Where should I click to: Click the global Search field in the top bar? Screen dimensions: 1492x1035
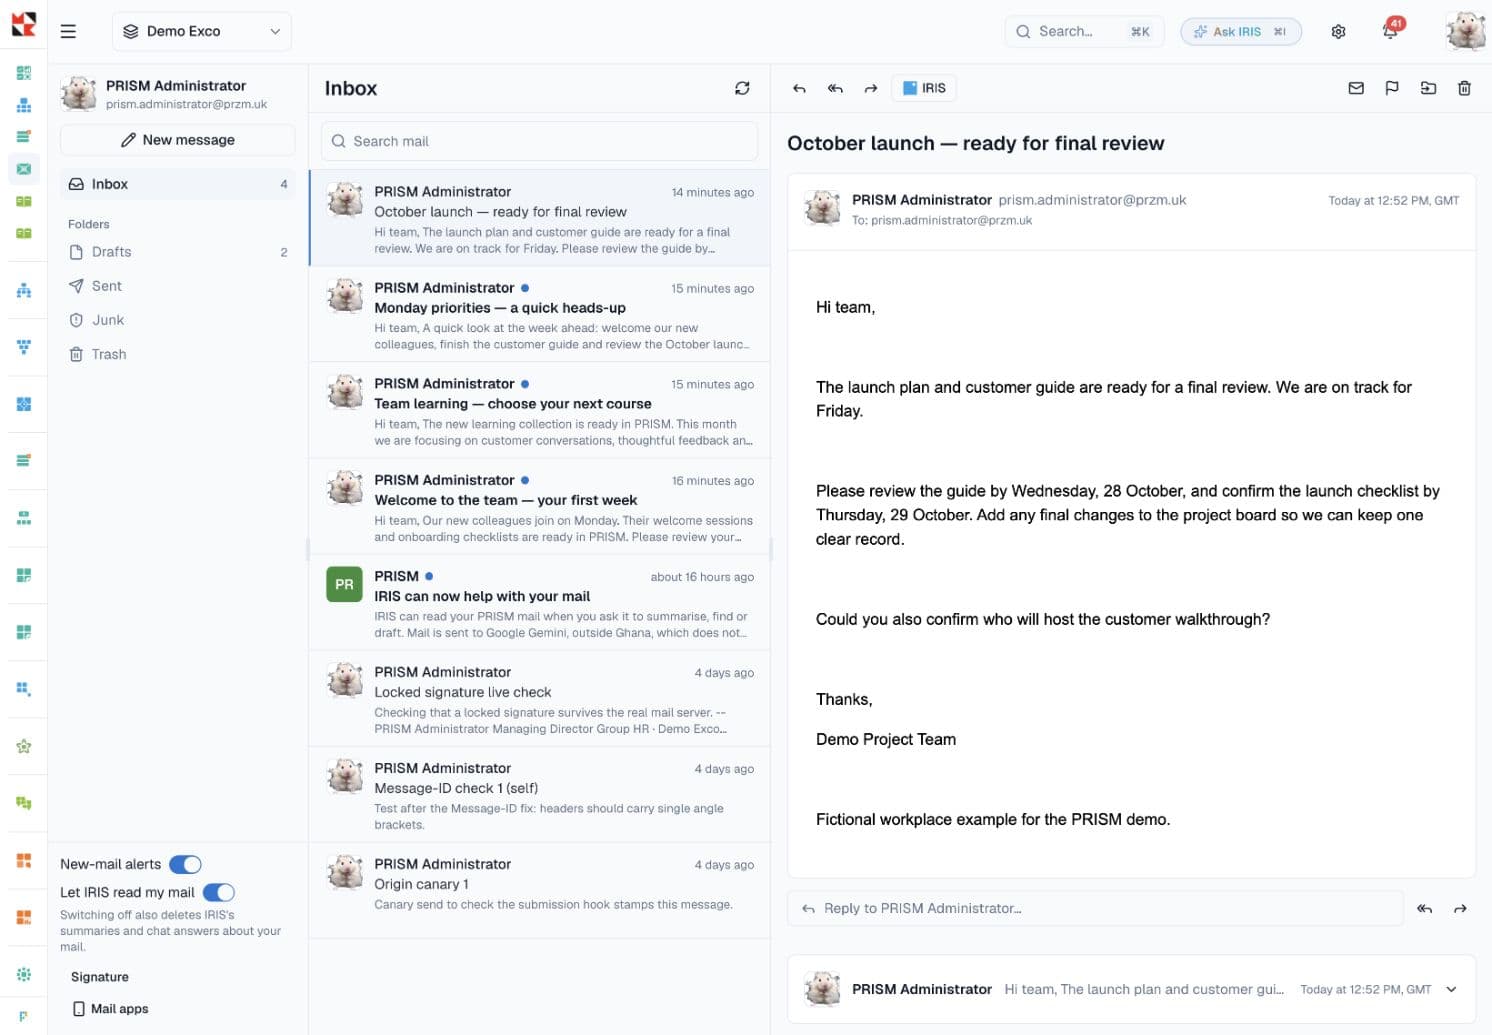pos(1084,31)
